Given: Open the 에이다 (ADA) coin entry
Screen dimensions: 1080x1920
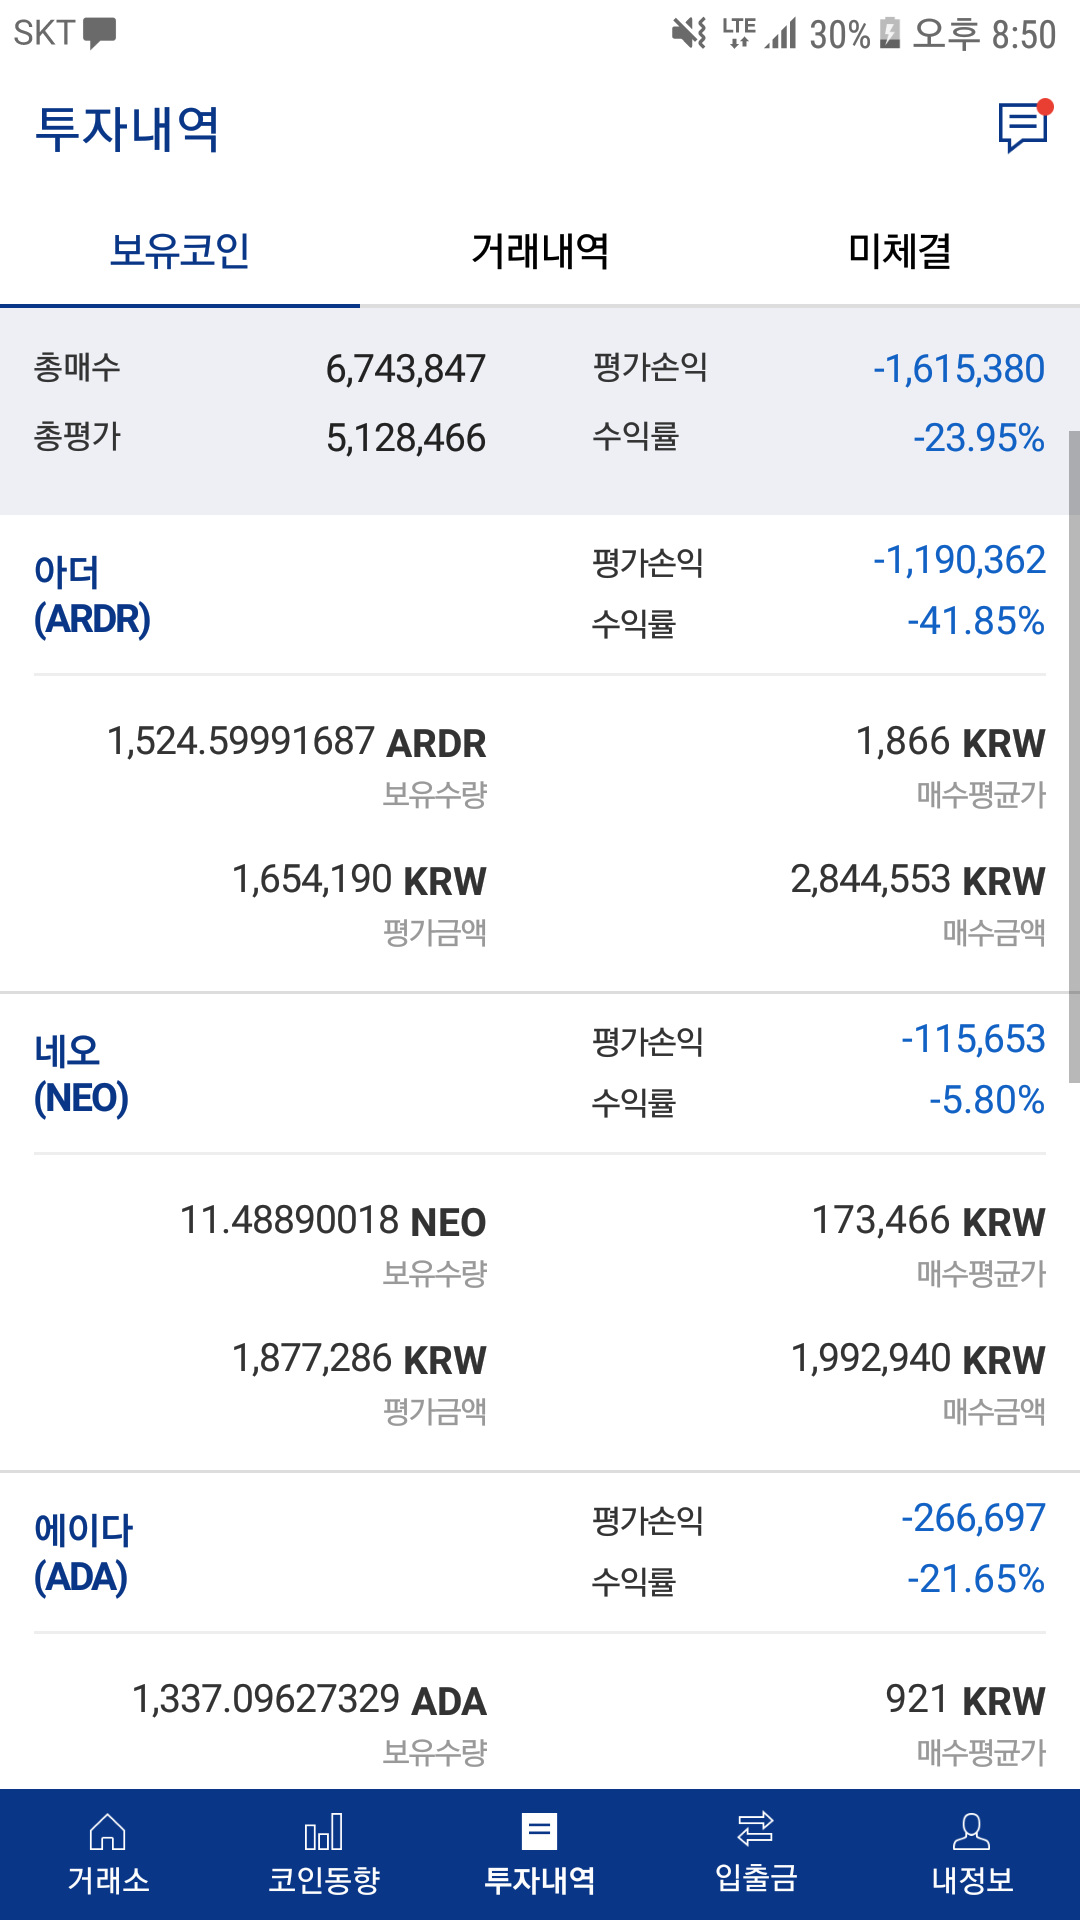Looking at the screenshot, I should (83, 1554).
